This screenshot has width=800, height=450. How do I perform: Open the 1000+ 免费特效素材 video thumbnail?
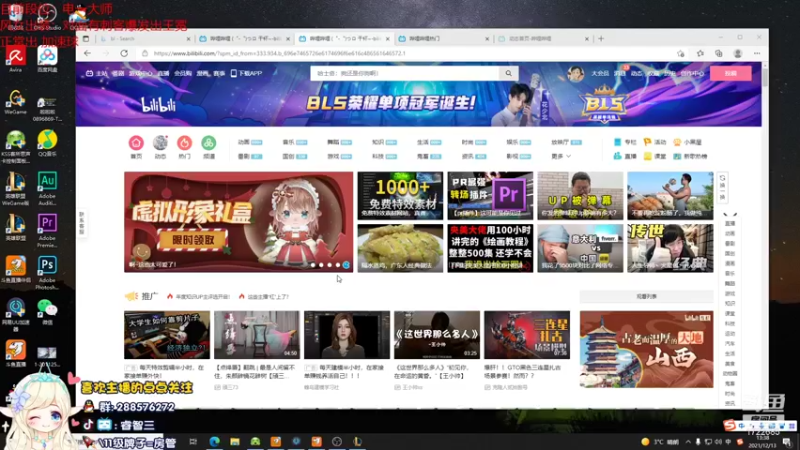[x=400, y=196]
